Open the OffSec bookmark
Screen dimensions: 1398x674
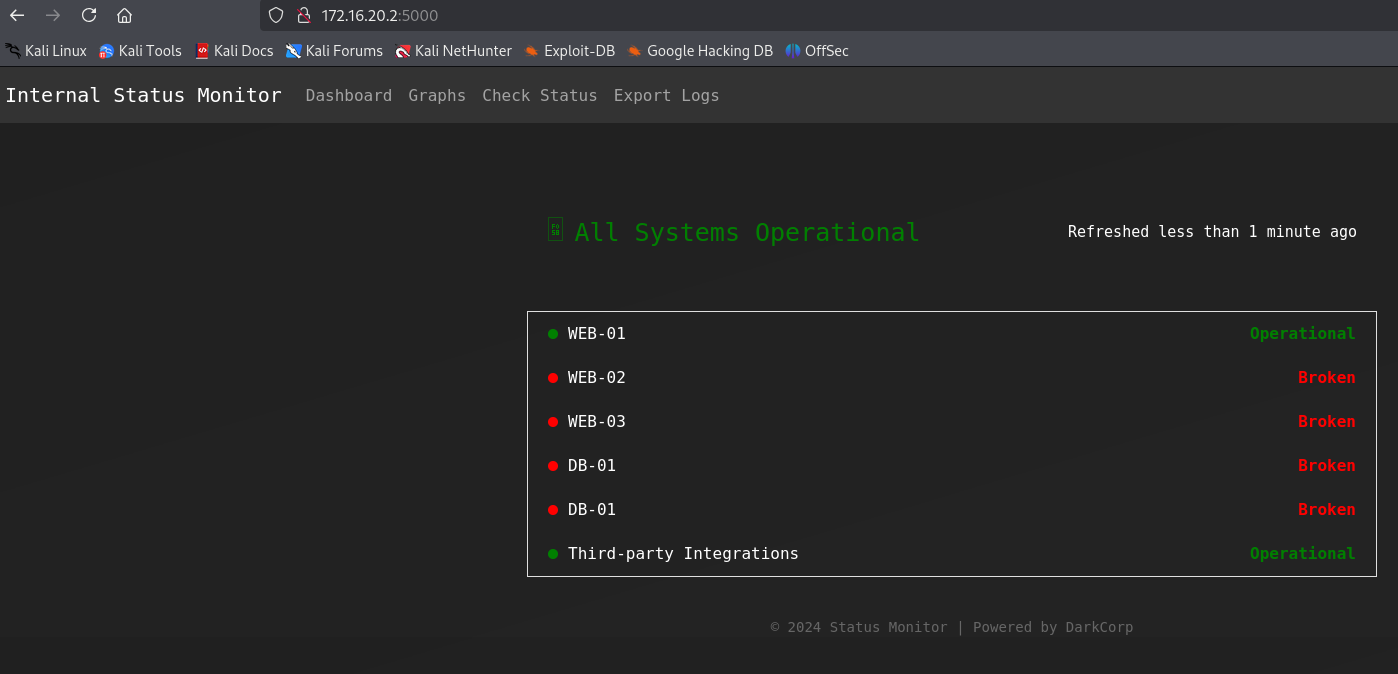(x=817, y=50)
